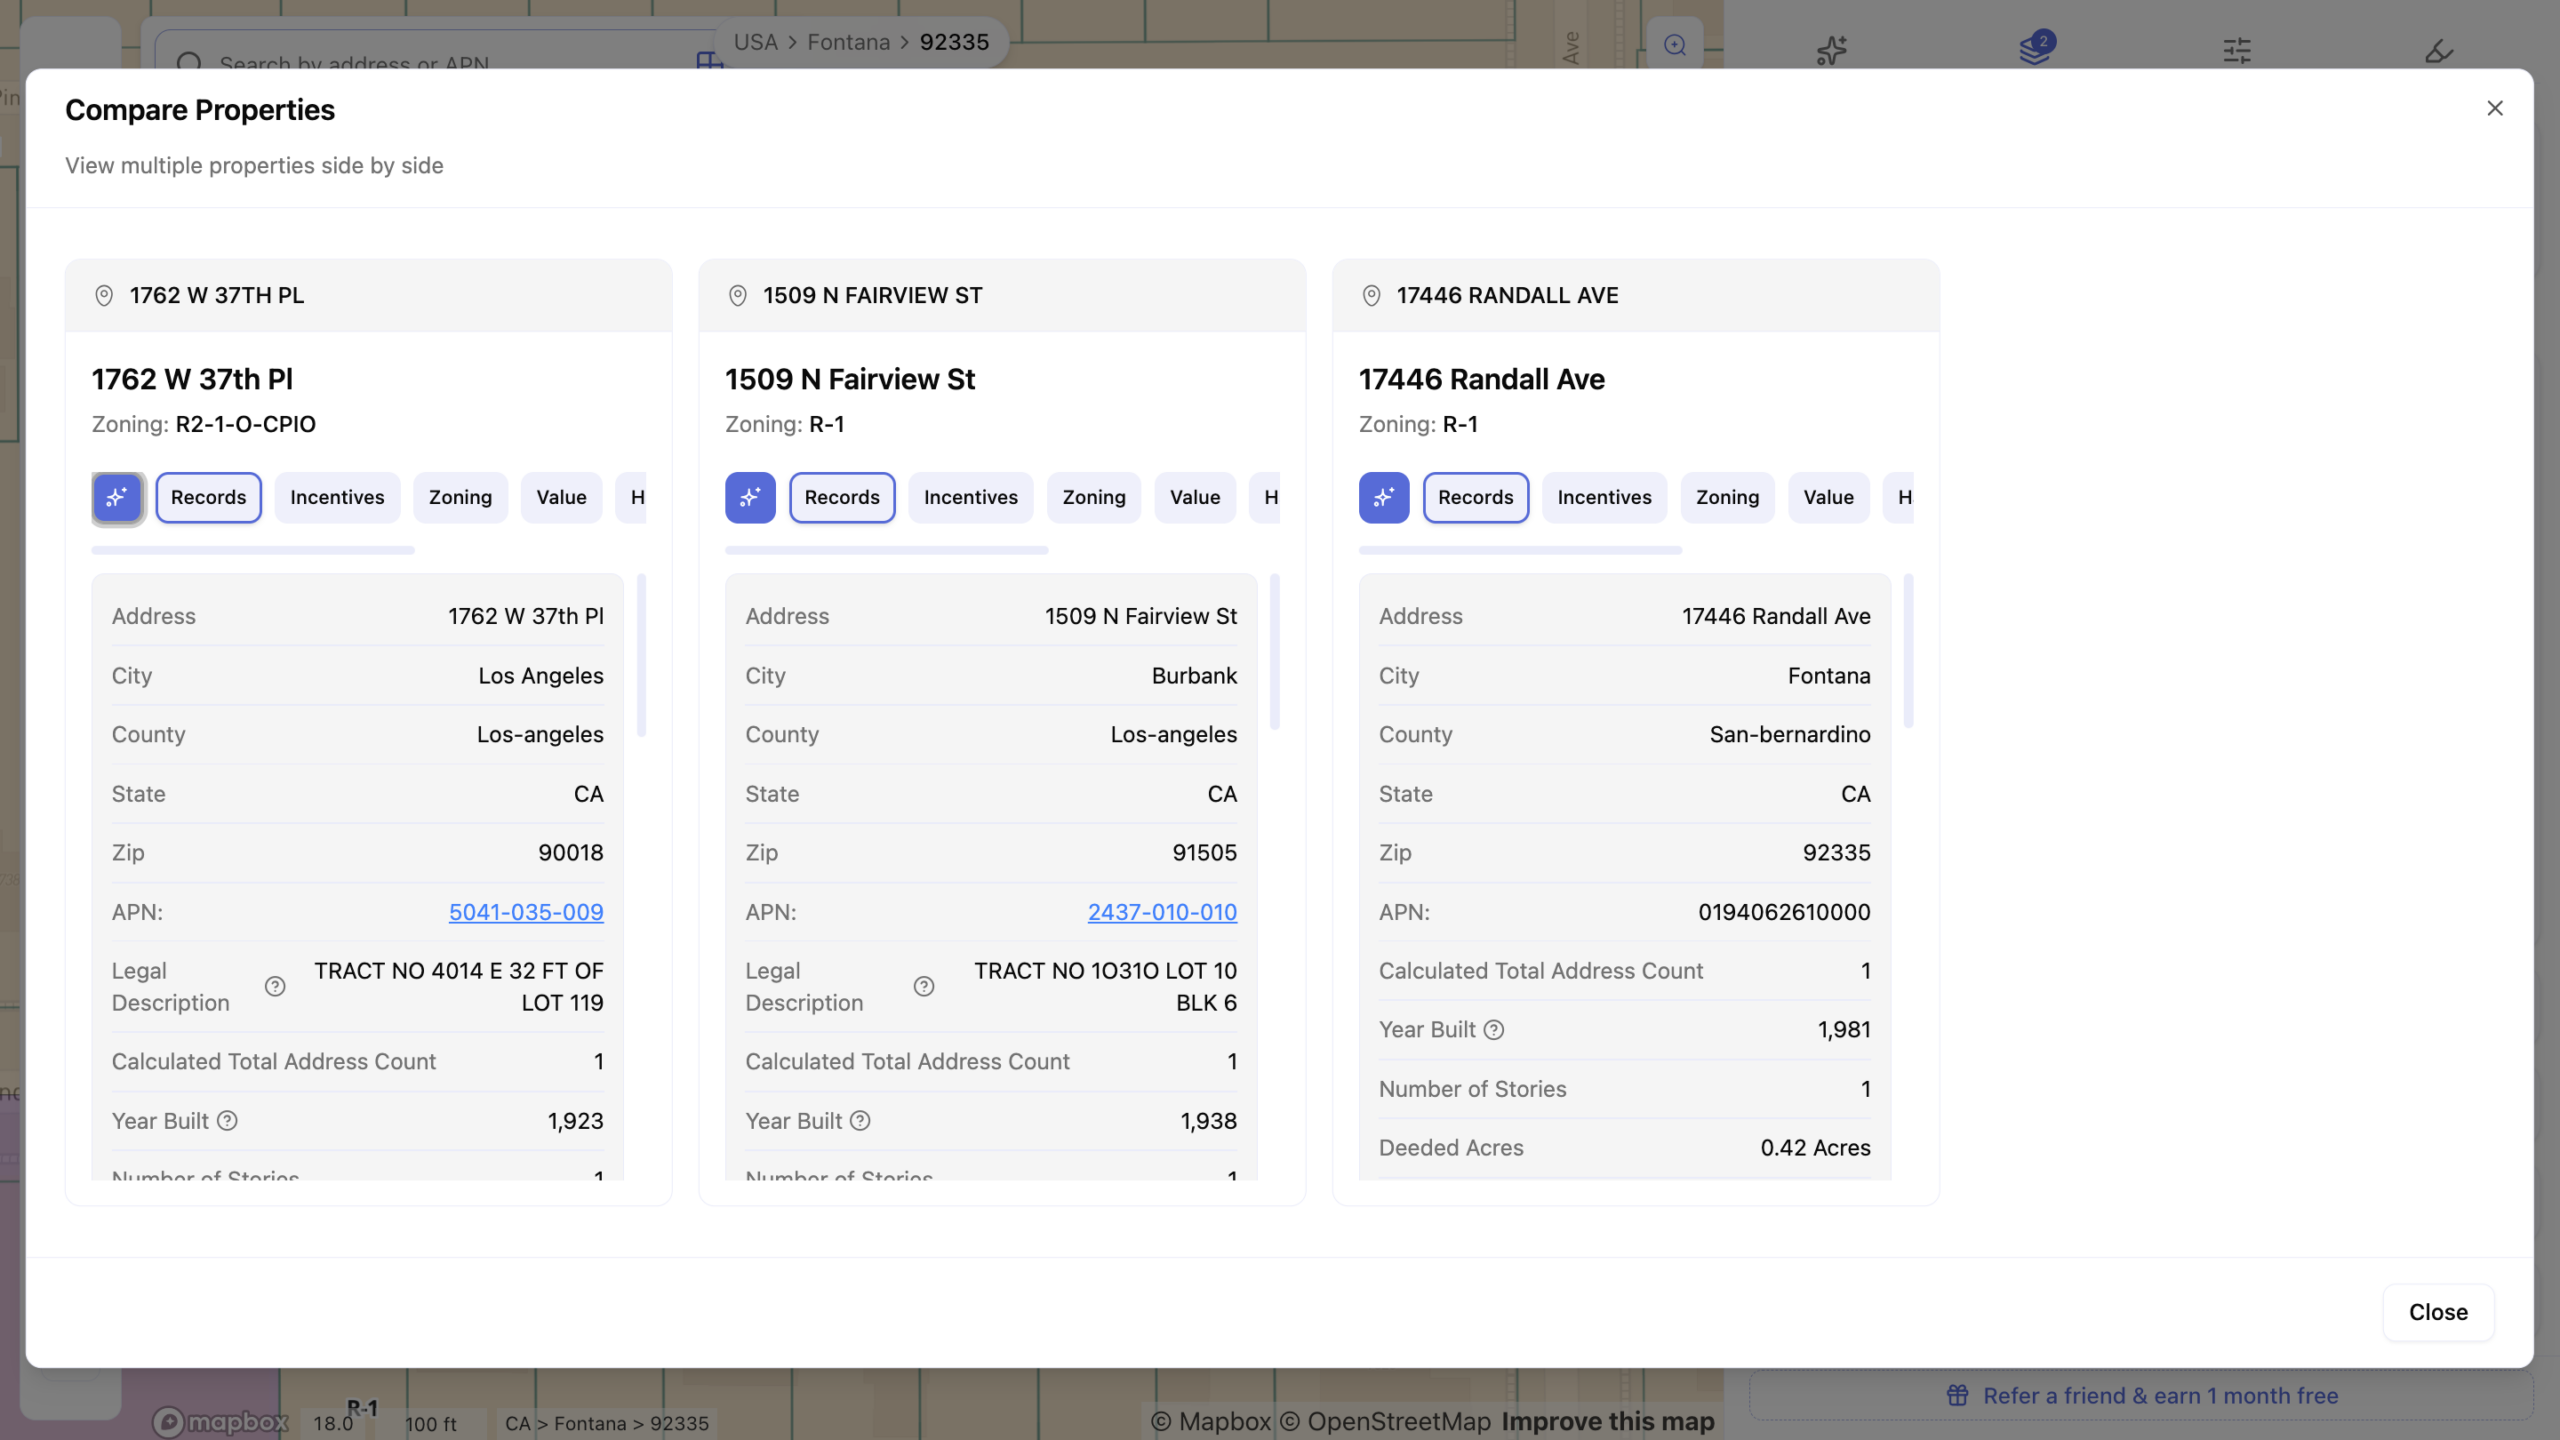Click heading 17446 Randall Ave title
The height and width of the screenshot is (1440, 2560).
point(1481,380)
